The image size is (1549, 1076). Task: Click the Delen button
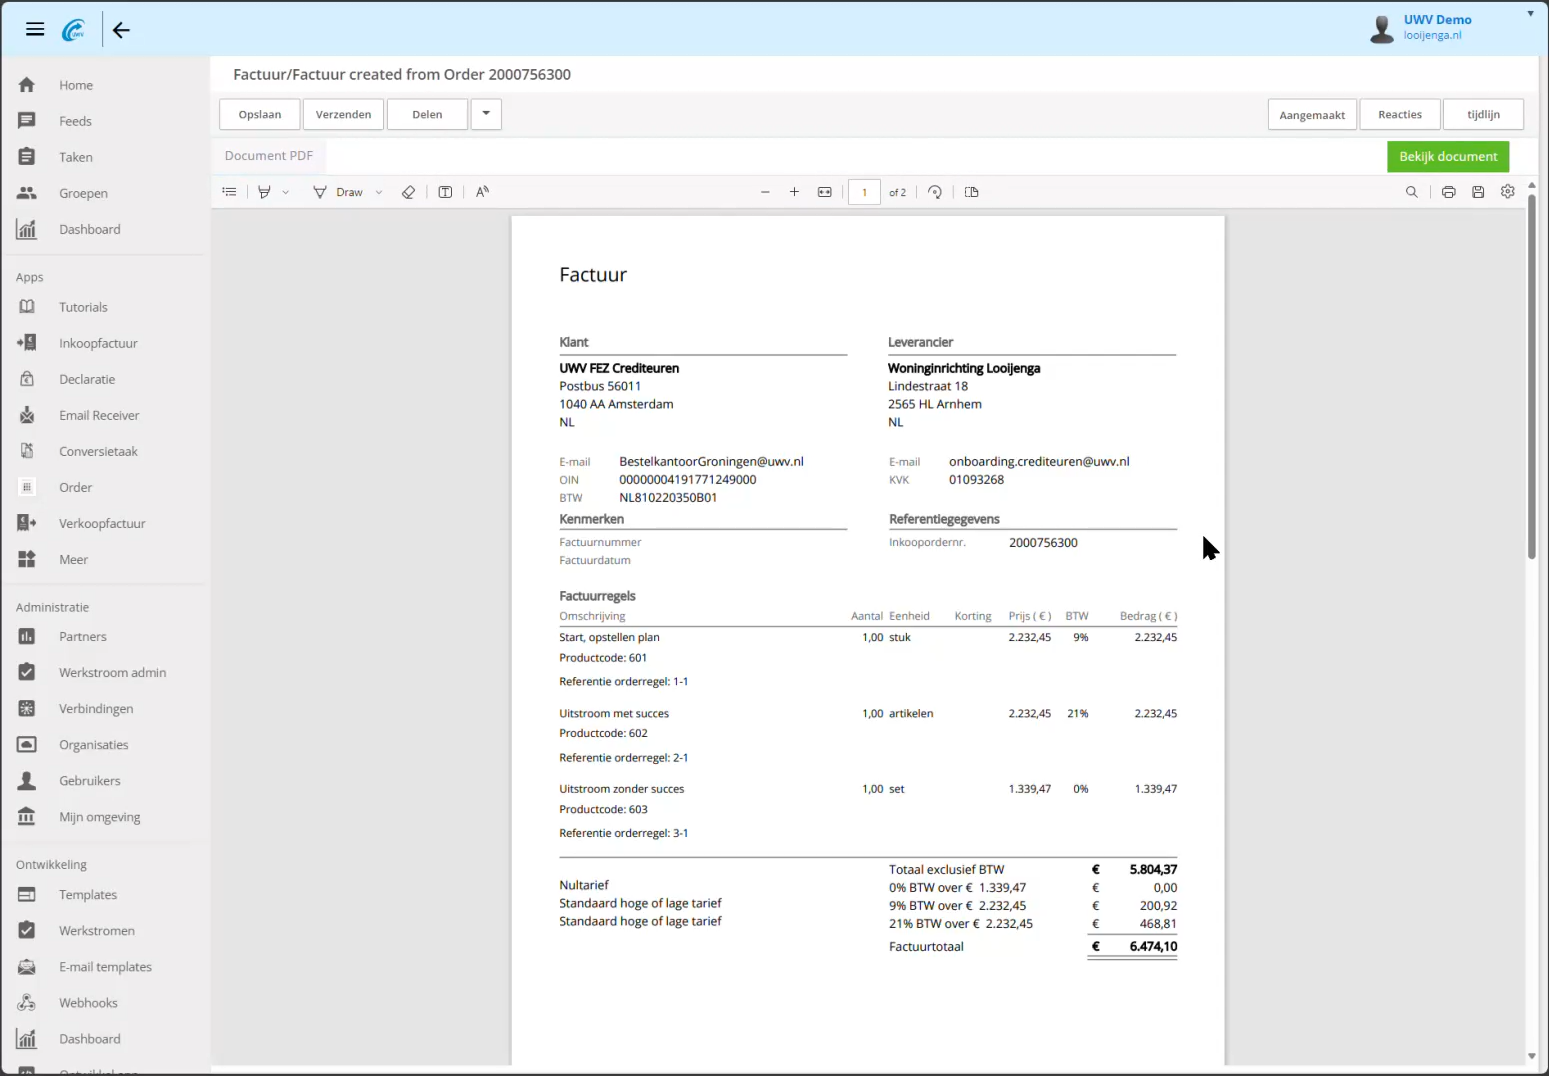point(427,114)
